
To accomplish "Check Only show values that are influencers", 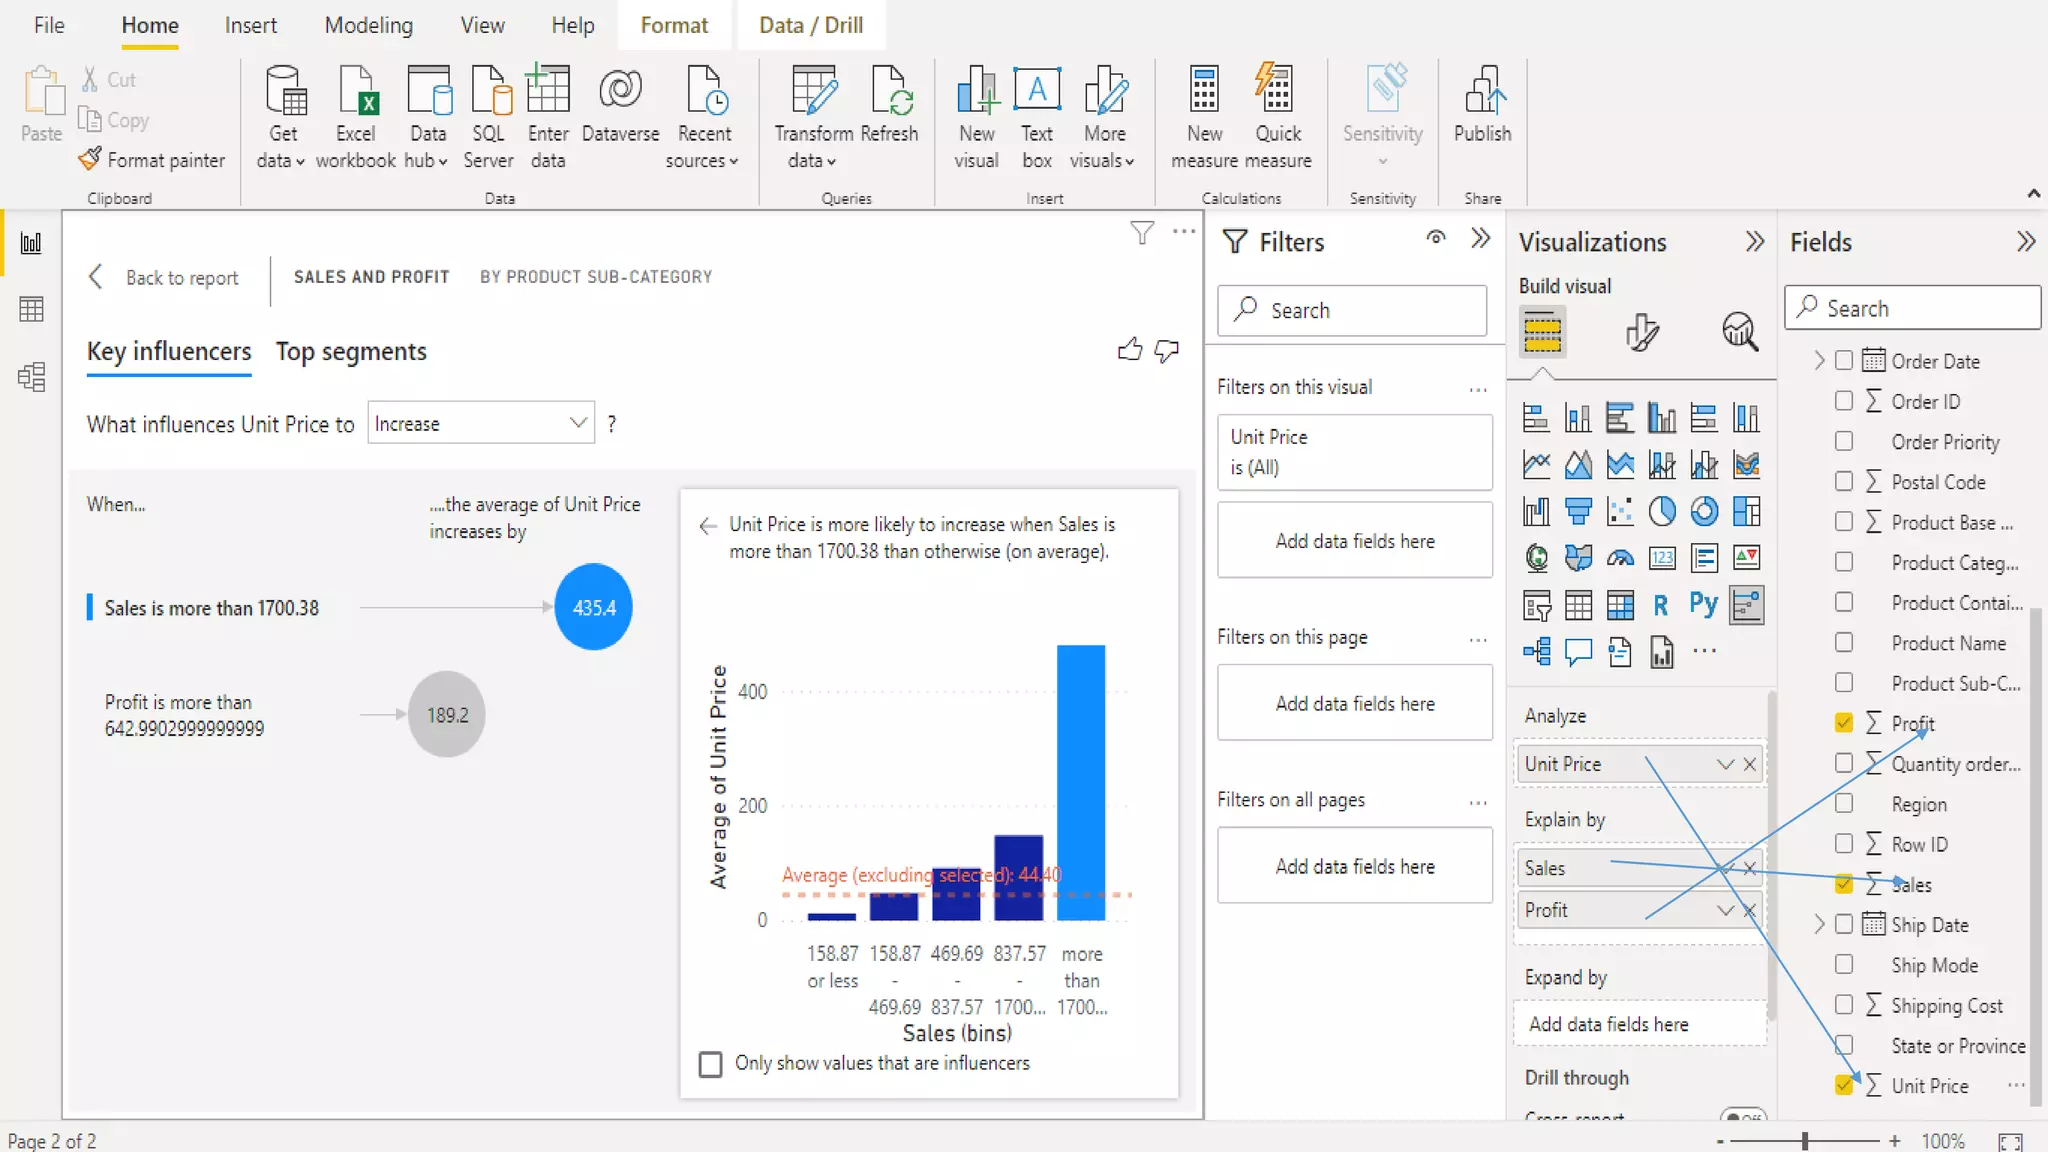I will coord(710,1064).
